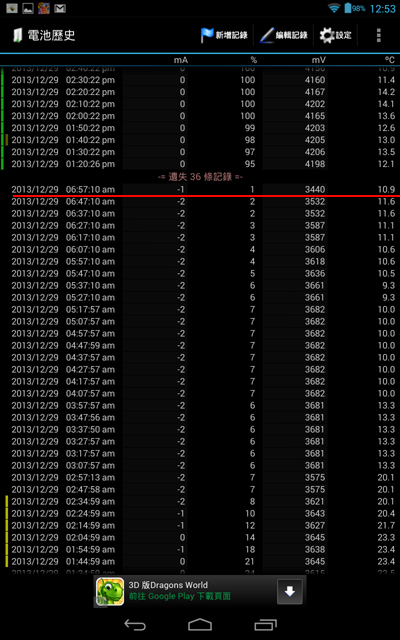400x640 pixels.
Task: Select the 01:44:59 am record row
Action: pyautogui.click(x=200, y=562)
